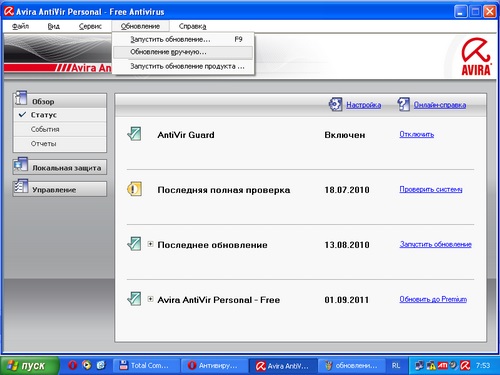Expand the Обзор sidebar section
Viewport: 500px width, 375px height.
pyautogui.click(x=60, y=101)
